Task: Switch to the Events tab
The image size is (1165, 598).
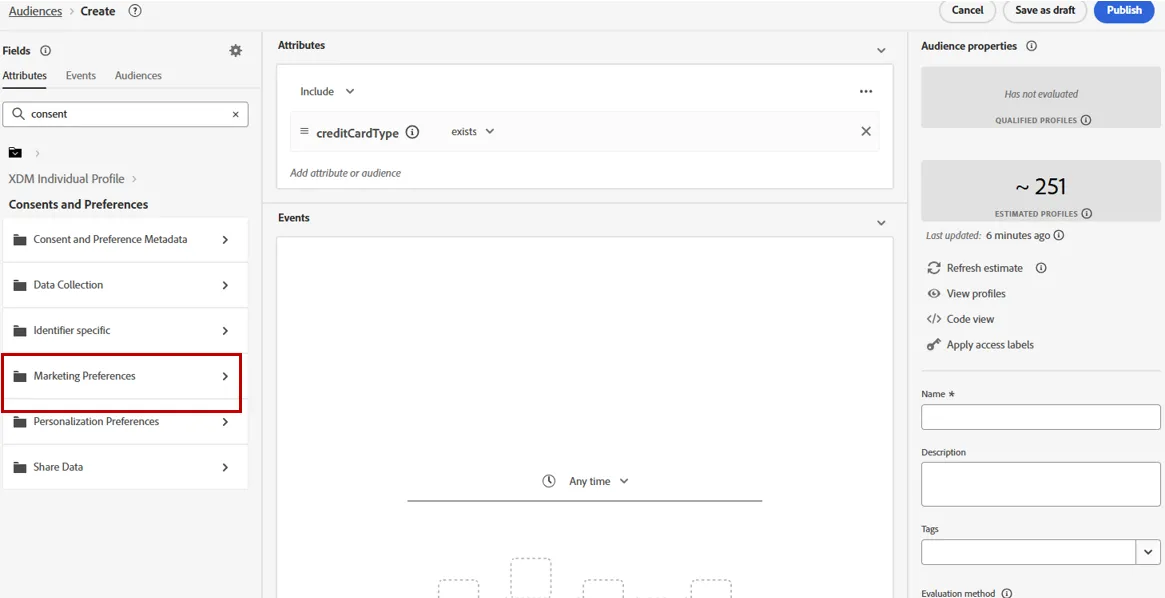Action: point(80,76)
